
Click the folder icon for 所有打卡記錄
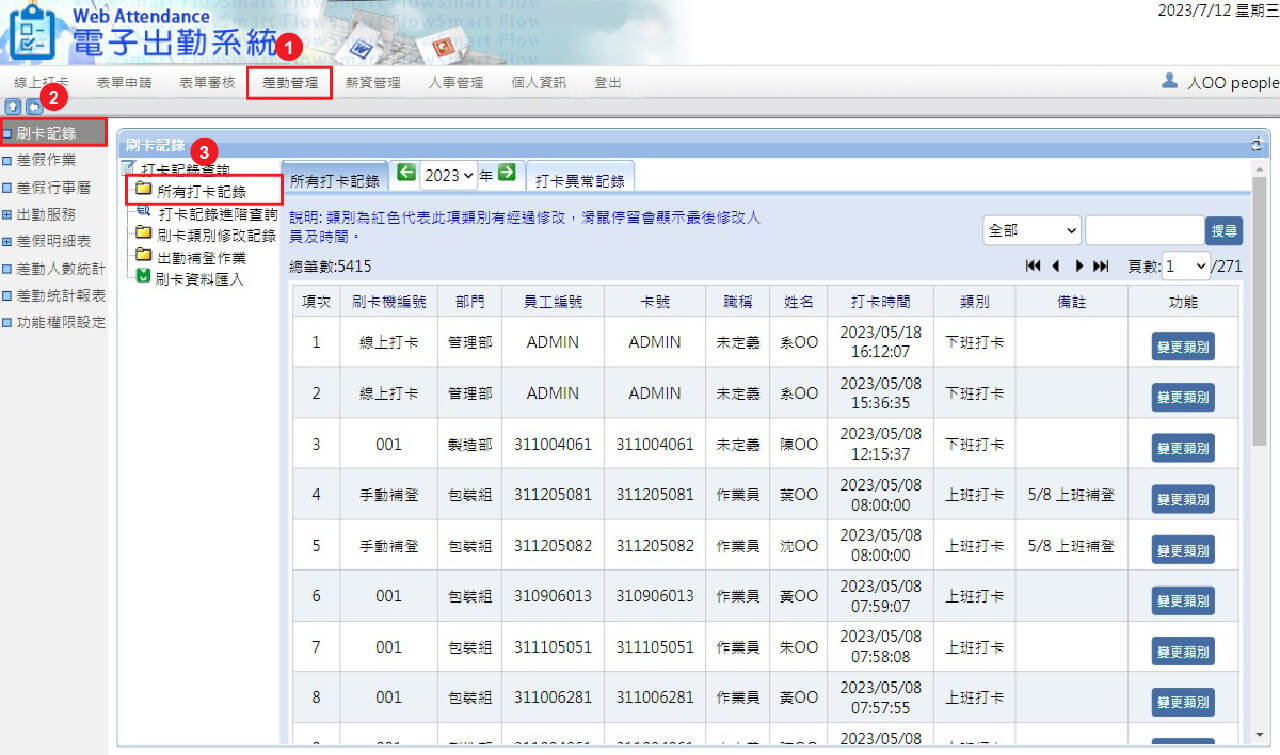pos(143,190)
